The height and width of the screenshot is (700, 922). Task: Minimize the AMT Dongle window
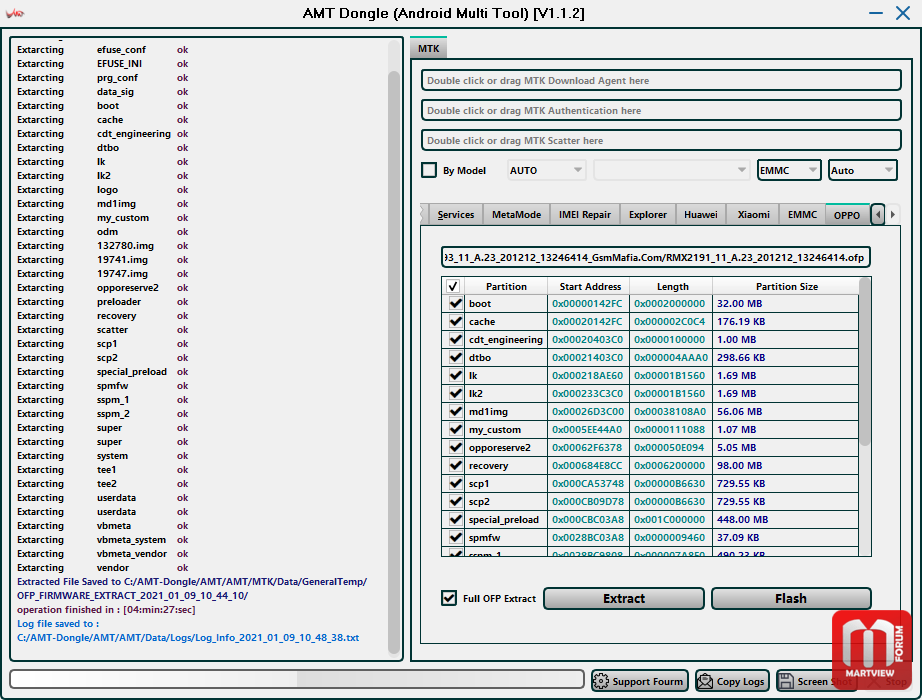[x=876, y=13]
